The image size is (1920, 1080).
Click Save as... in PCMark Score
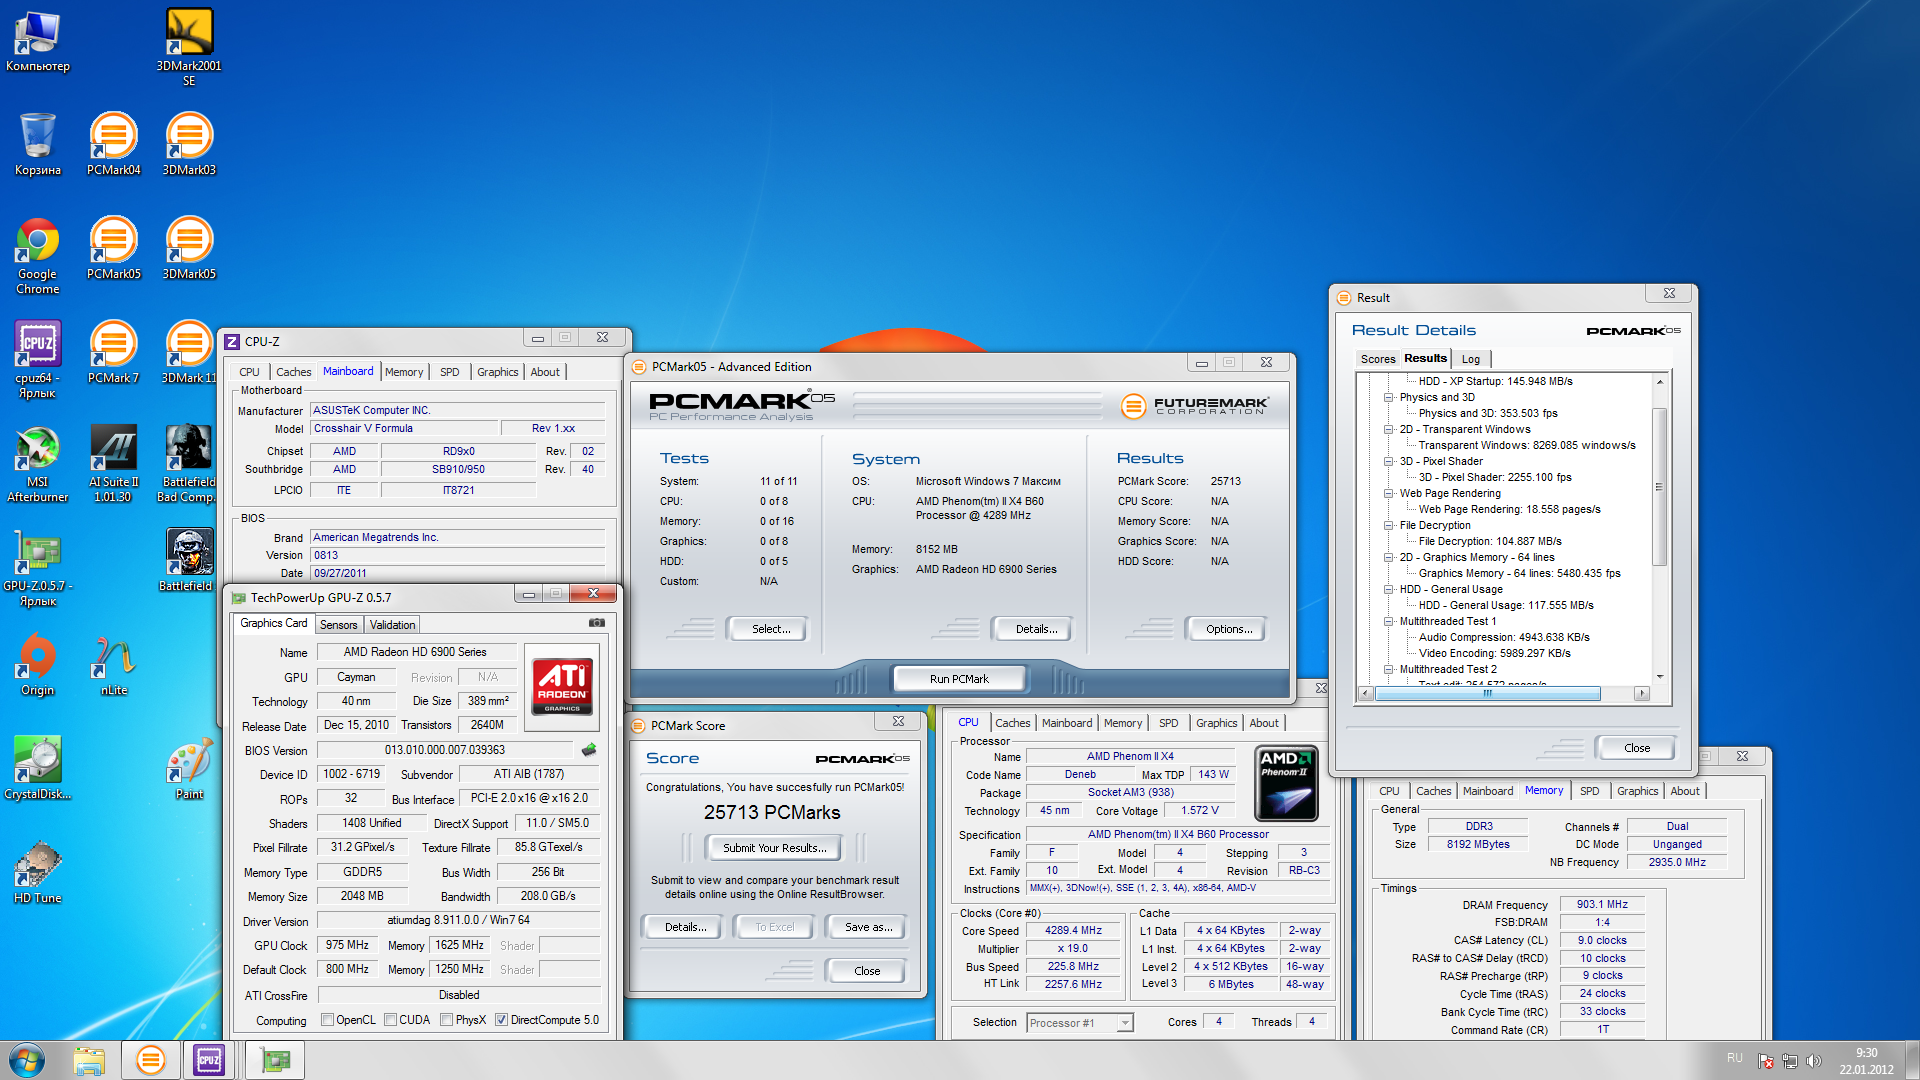[x=867, y=927]
